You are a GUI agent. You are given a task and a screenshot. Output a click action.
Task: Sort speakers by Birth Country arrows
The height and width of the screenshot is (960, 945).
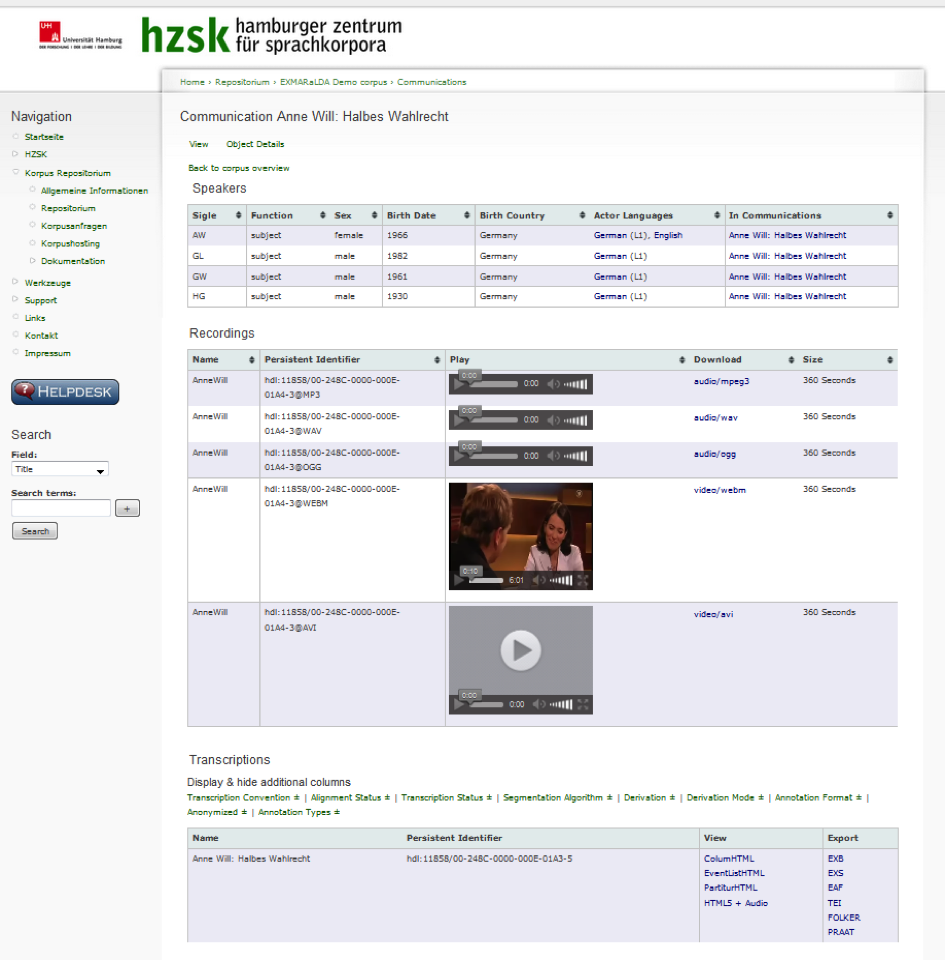pos(583,216)
